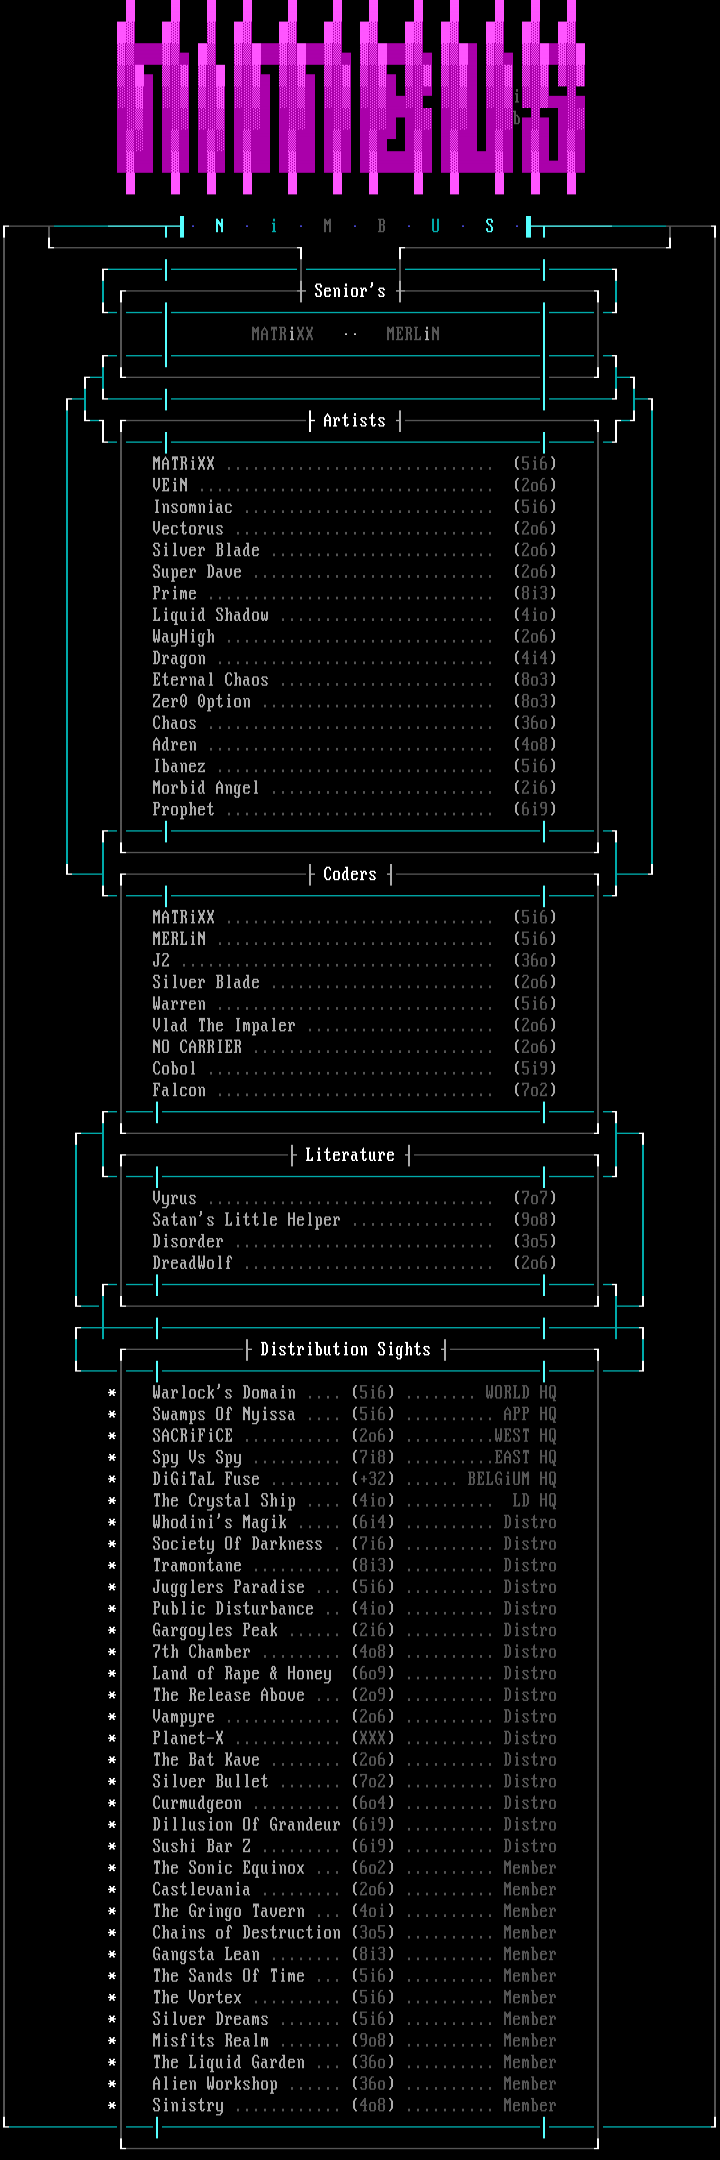Click the Distribution Sights heading
Viewport: 720px width, 2160px height.
pyautogui.click(x=345, y=1350)
